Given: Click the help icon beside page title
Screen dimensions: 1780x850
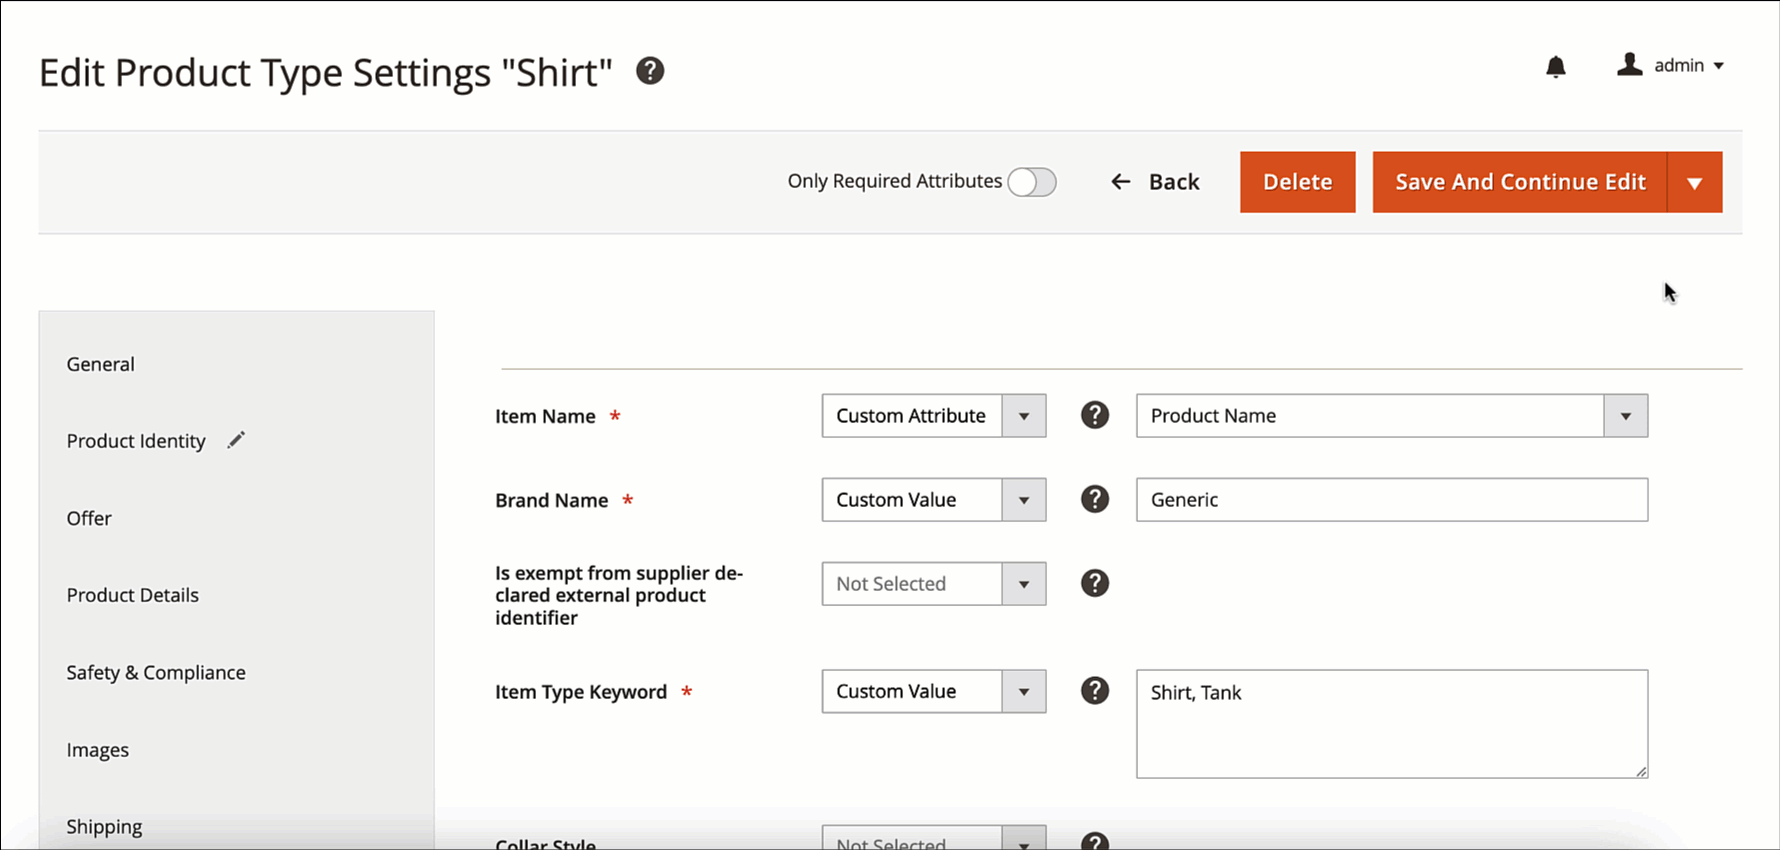Looking at the screenshot, I should pyautogui.click(x=650, y=71).
